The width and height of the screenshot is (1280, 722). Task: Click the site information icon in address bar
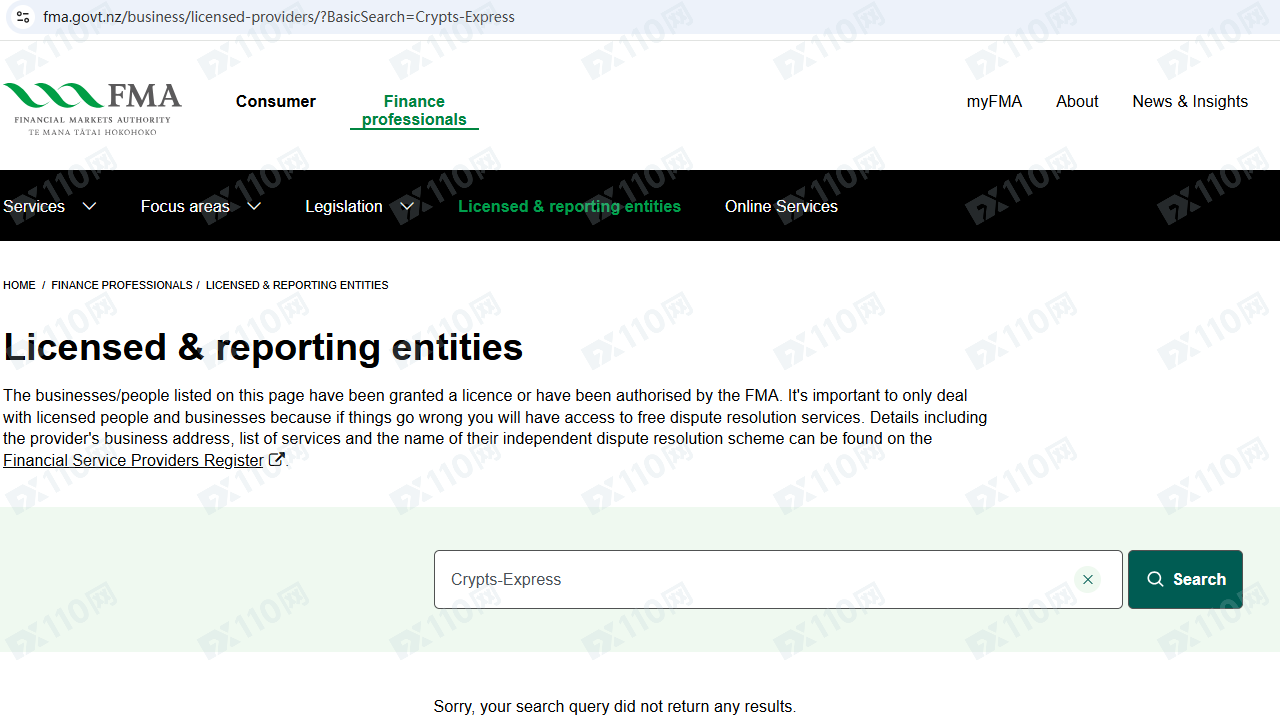coord(23,17)
